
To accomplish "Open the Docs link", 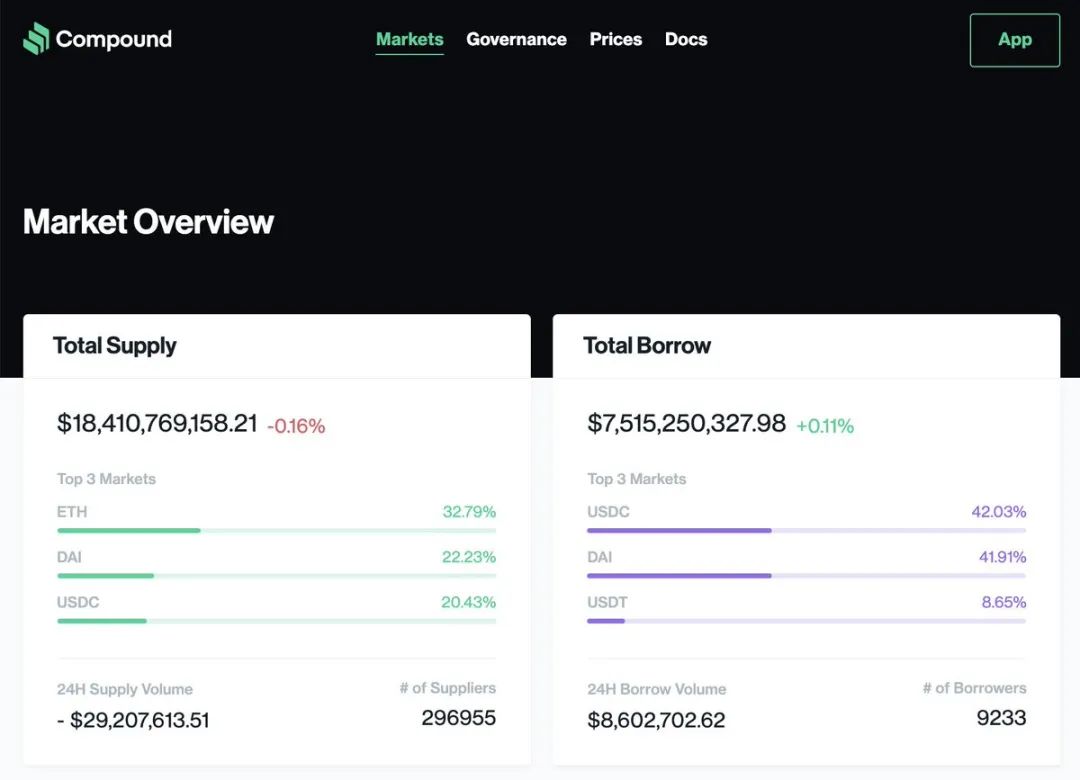I will point(686,39).
